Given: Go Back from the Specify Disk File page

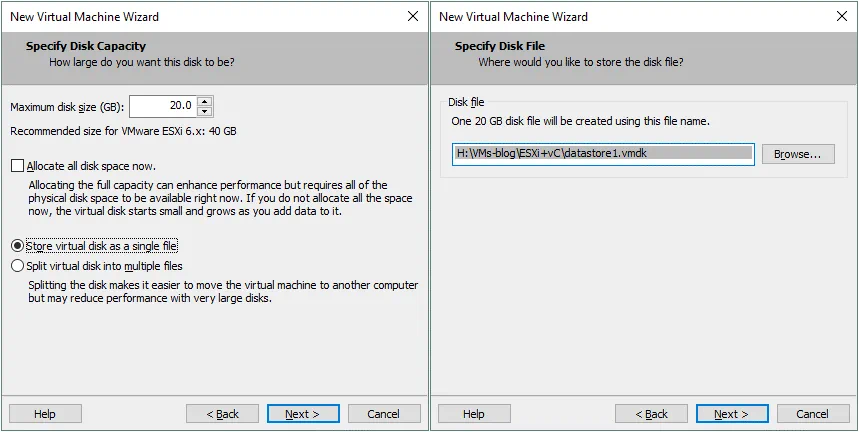Looking at the screenshot, I should click(x=651, y=414).
